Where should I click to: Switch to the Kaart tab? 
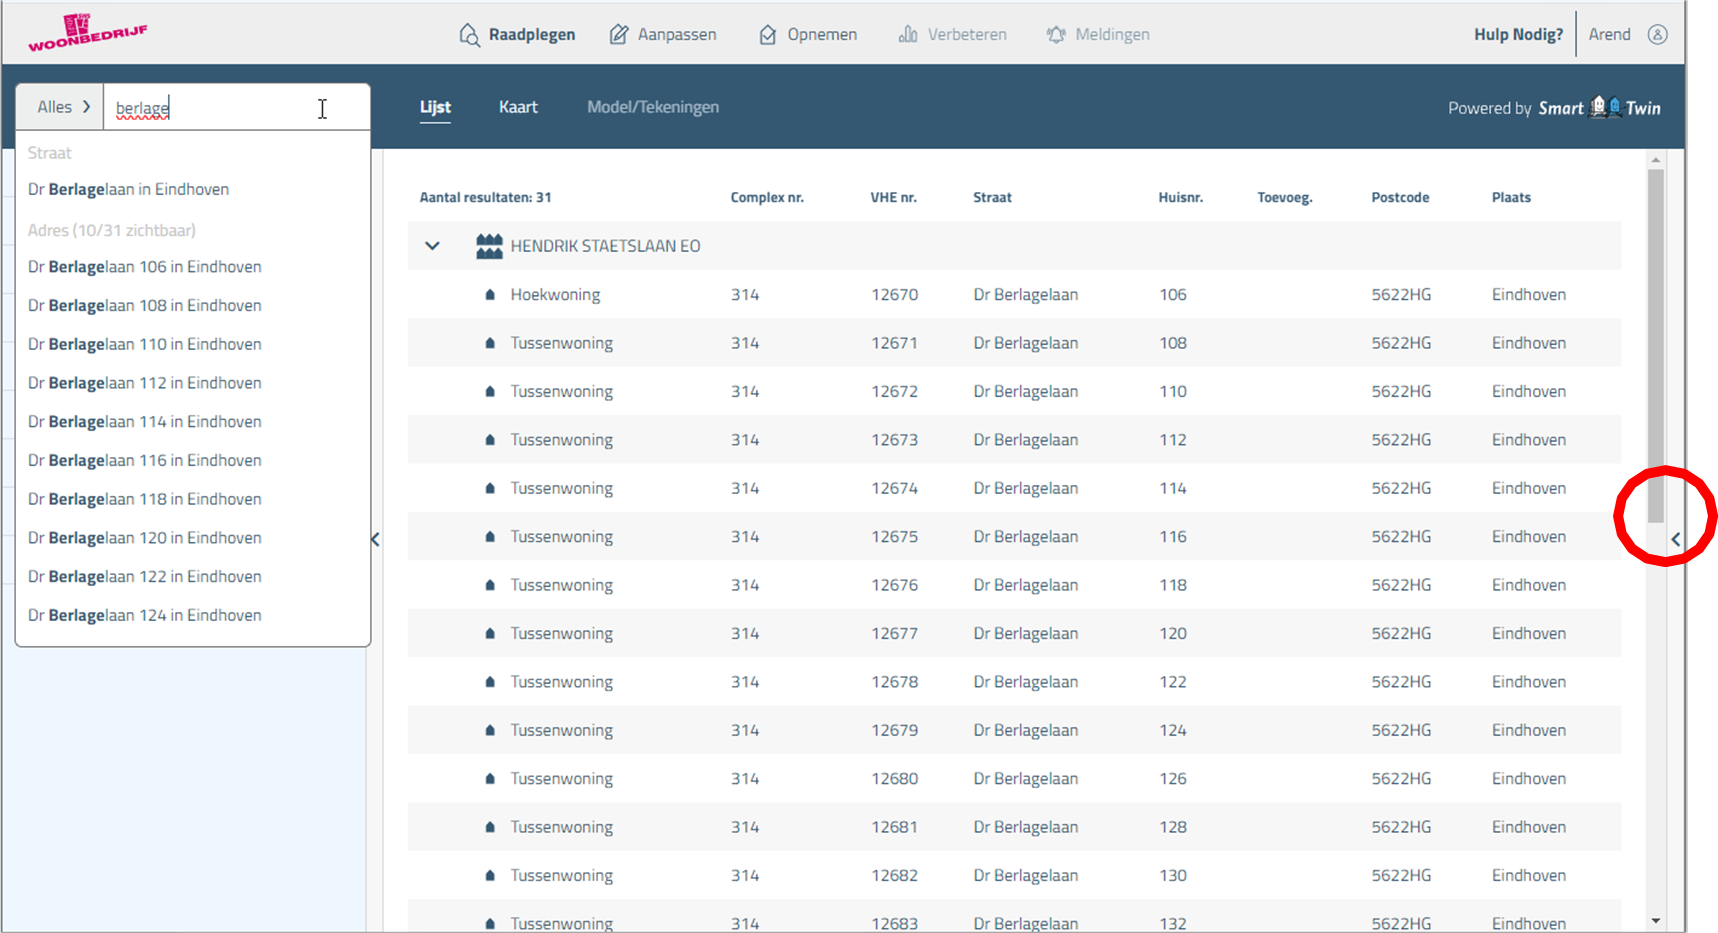pyautogui.click(x=518, y=107)
